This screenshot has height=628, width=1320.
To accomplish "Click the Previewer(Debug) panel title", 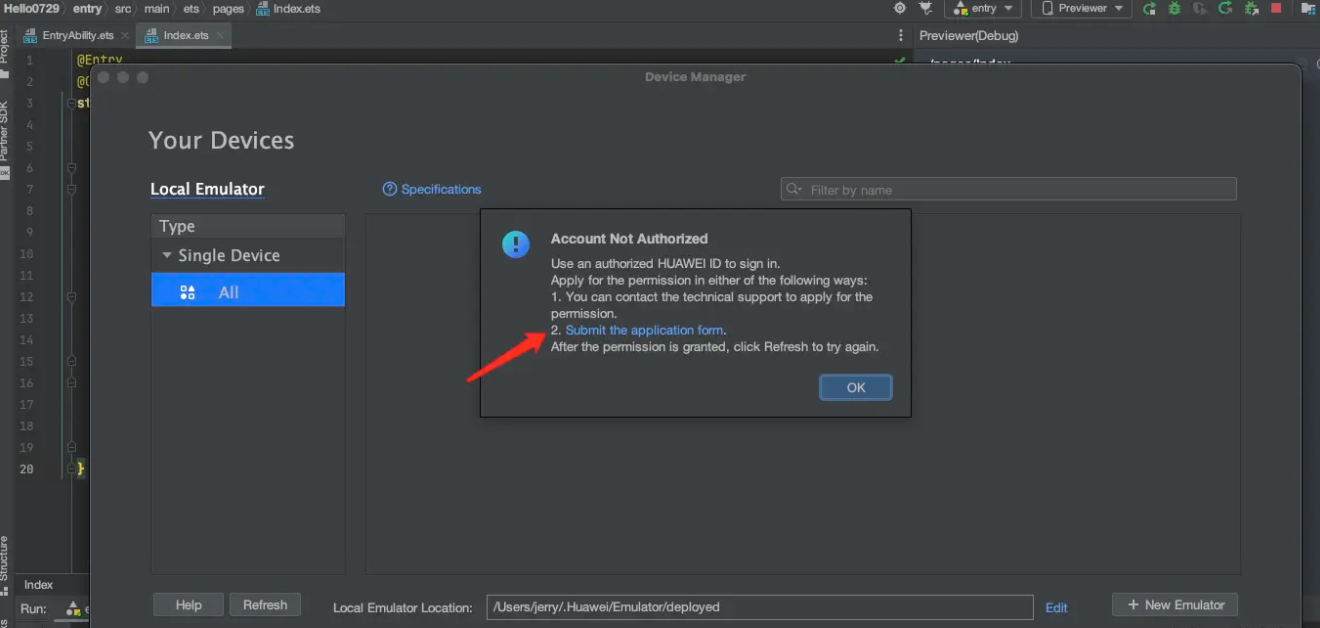I will pyautogui.click(x=969, y=35).
